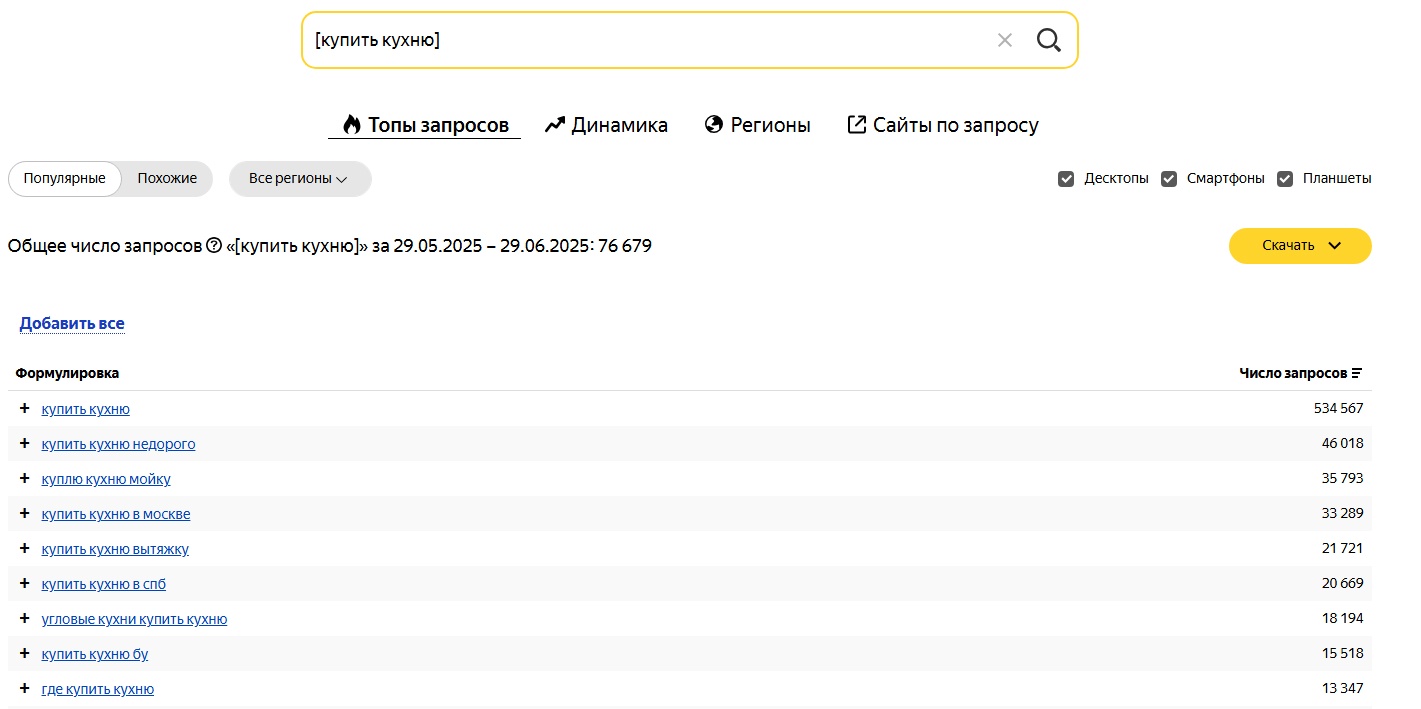
Task: Switch to the Похожие queries view
Action: pyautogui.click(x=167, y=179)
